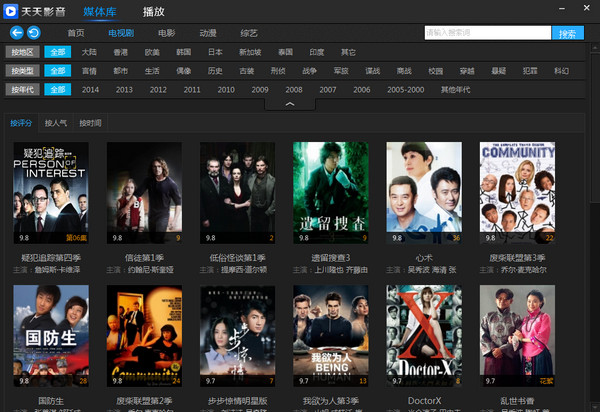
Task: Select 全部 in the type filter row
Action: [x=58, y=71]
